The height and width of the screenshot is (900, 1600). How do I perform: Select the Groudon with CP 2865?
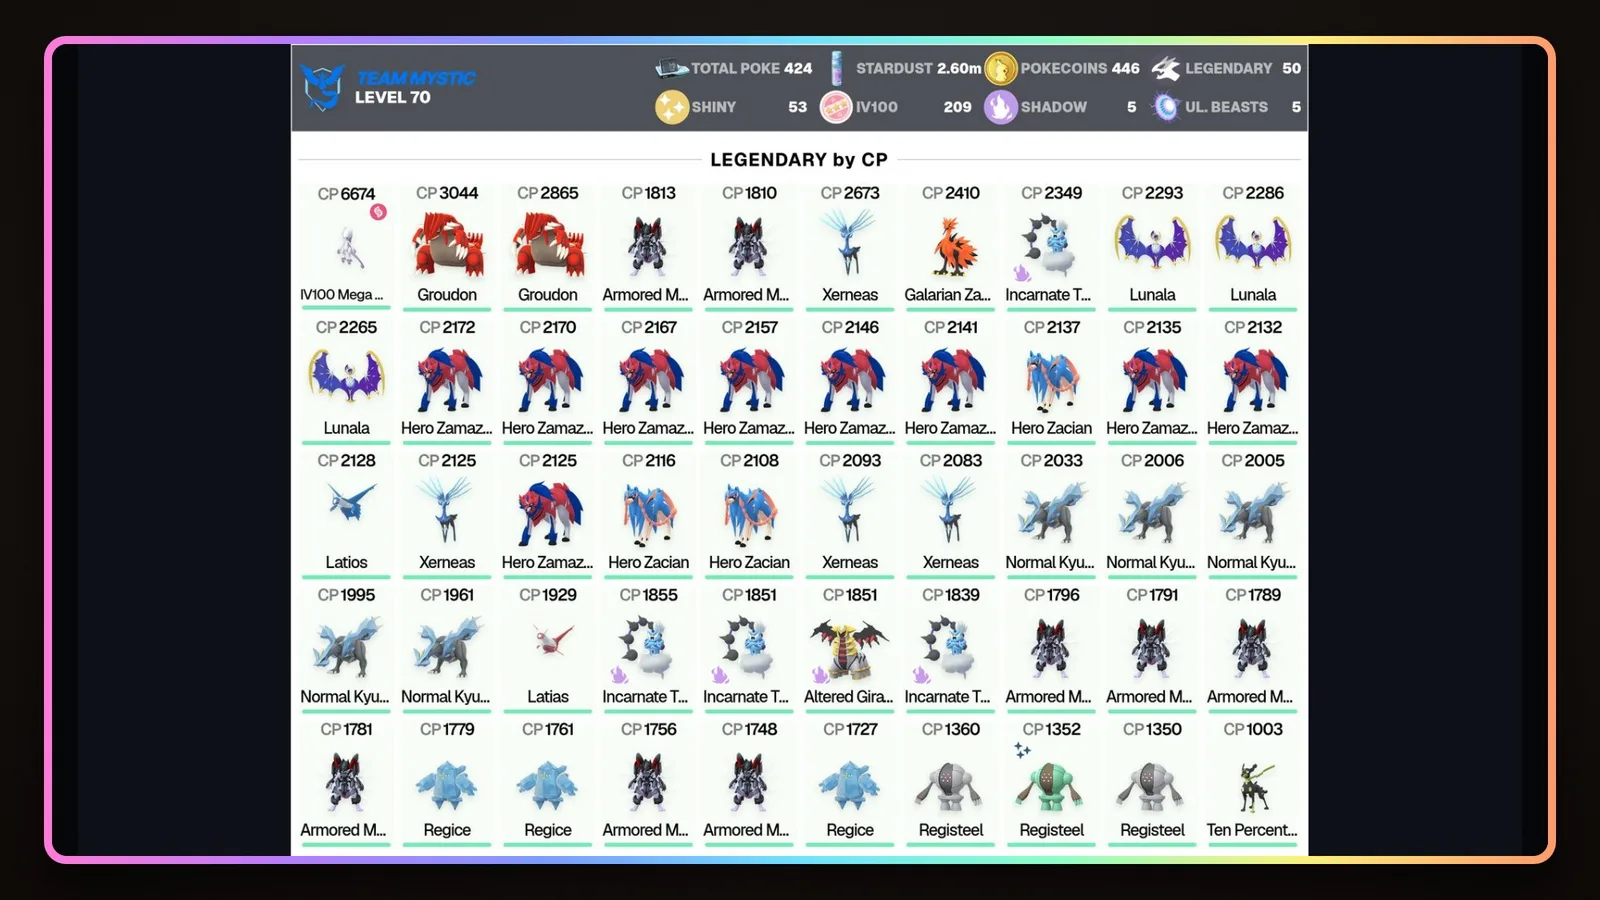(548, 246)
